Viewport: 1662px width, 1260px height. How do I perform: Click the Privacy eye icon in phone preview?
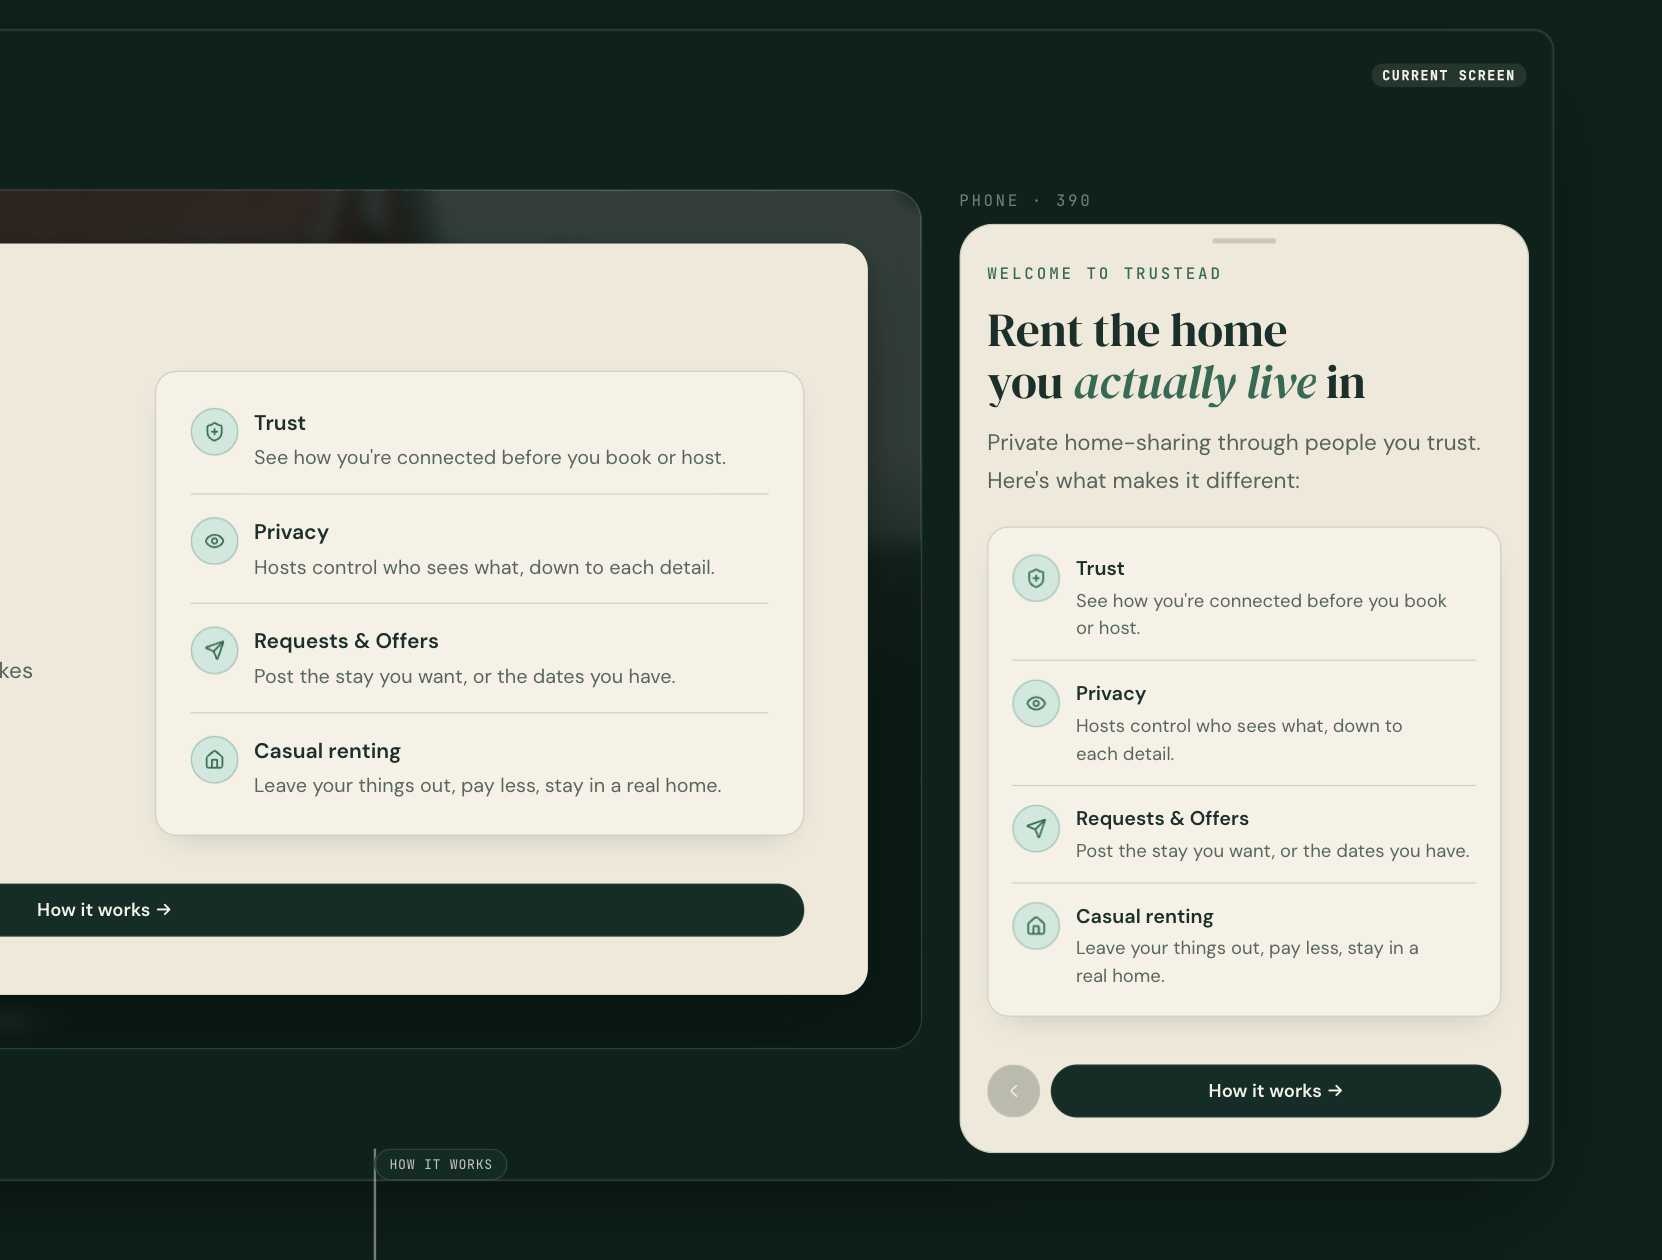[x=1036, y=703]
